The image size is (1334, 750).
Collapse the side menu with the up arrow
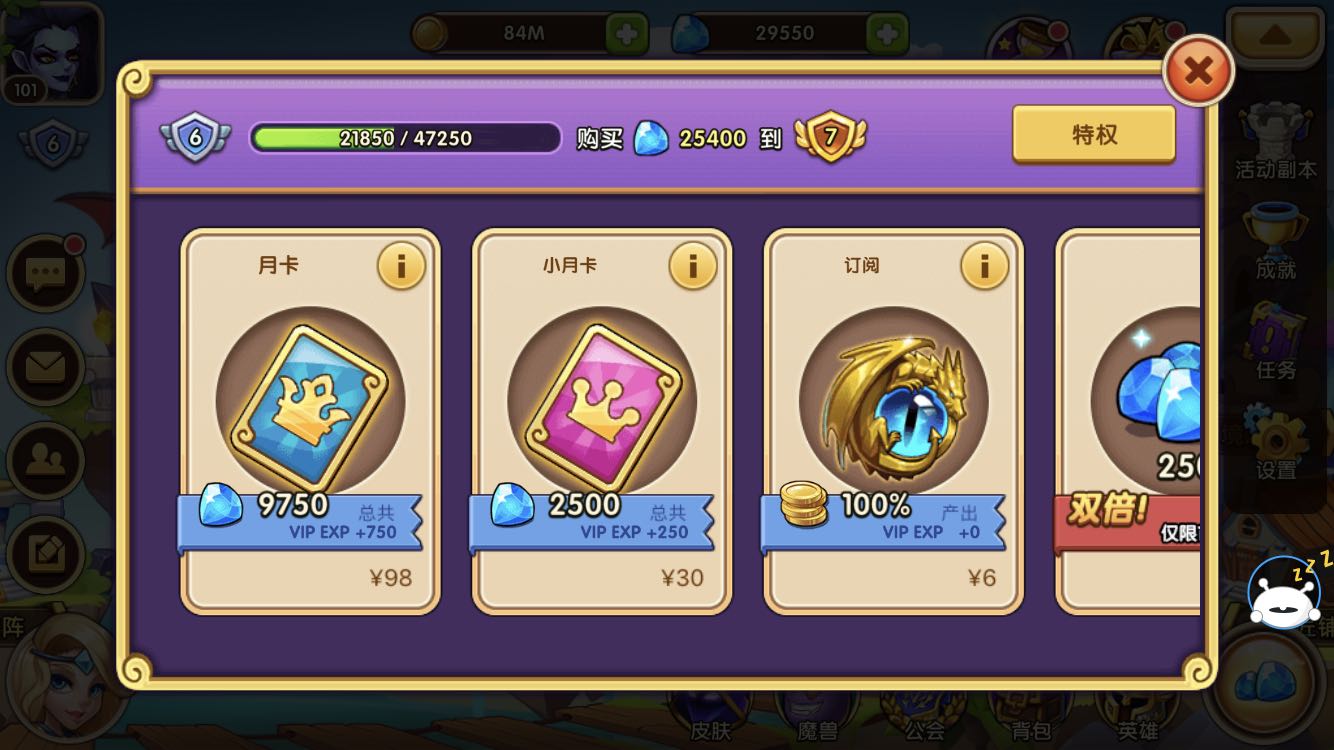(x=1274, y=36)
